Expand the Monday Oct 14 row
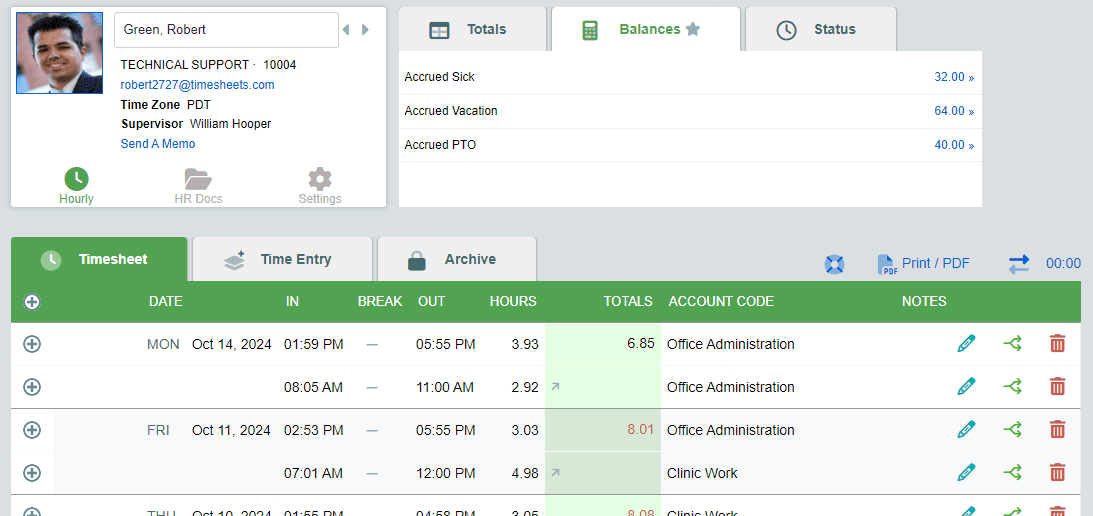 point(32,344)
